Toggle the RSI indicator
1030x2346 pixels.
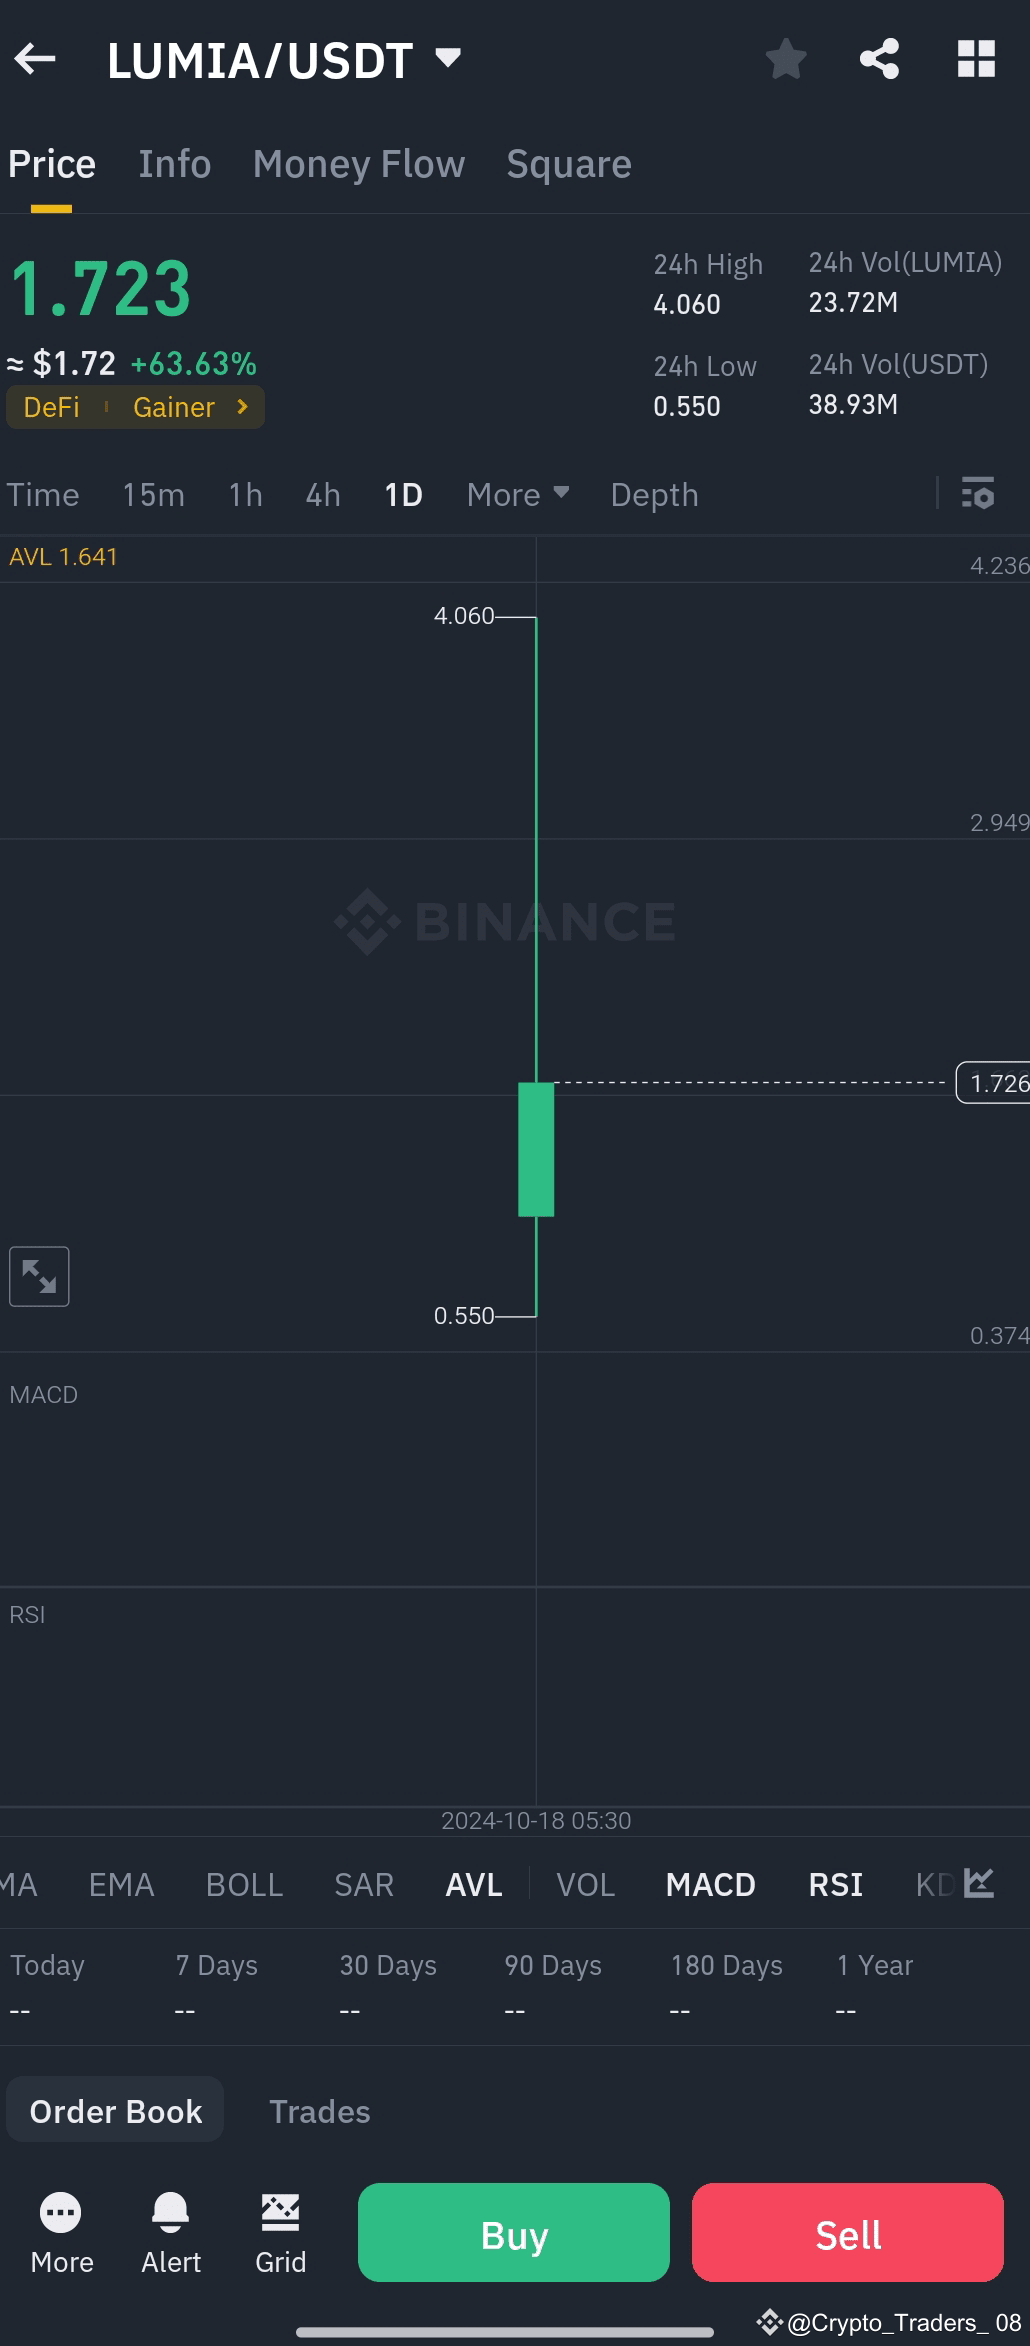point(834,1884)
